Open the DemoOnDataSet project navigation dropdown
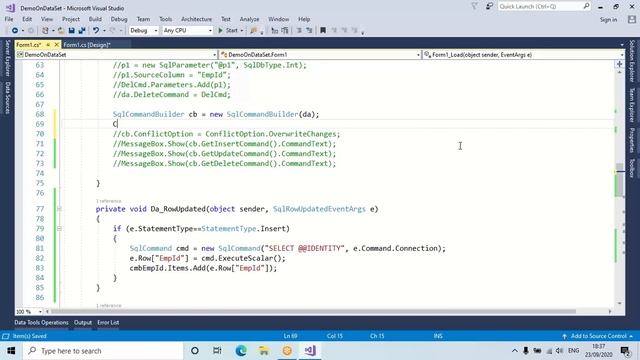Image resolution: width=640 pixels, height=360 pixels. click(x=117, y=55)
